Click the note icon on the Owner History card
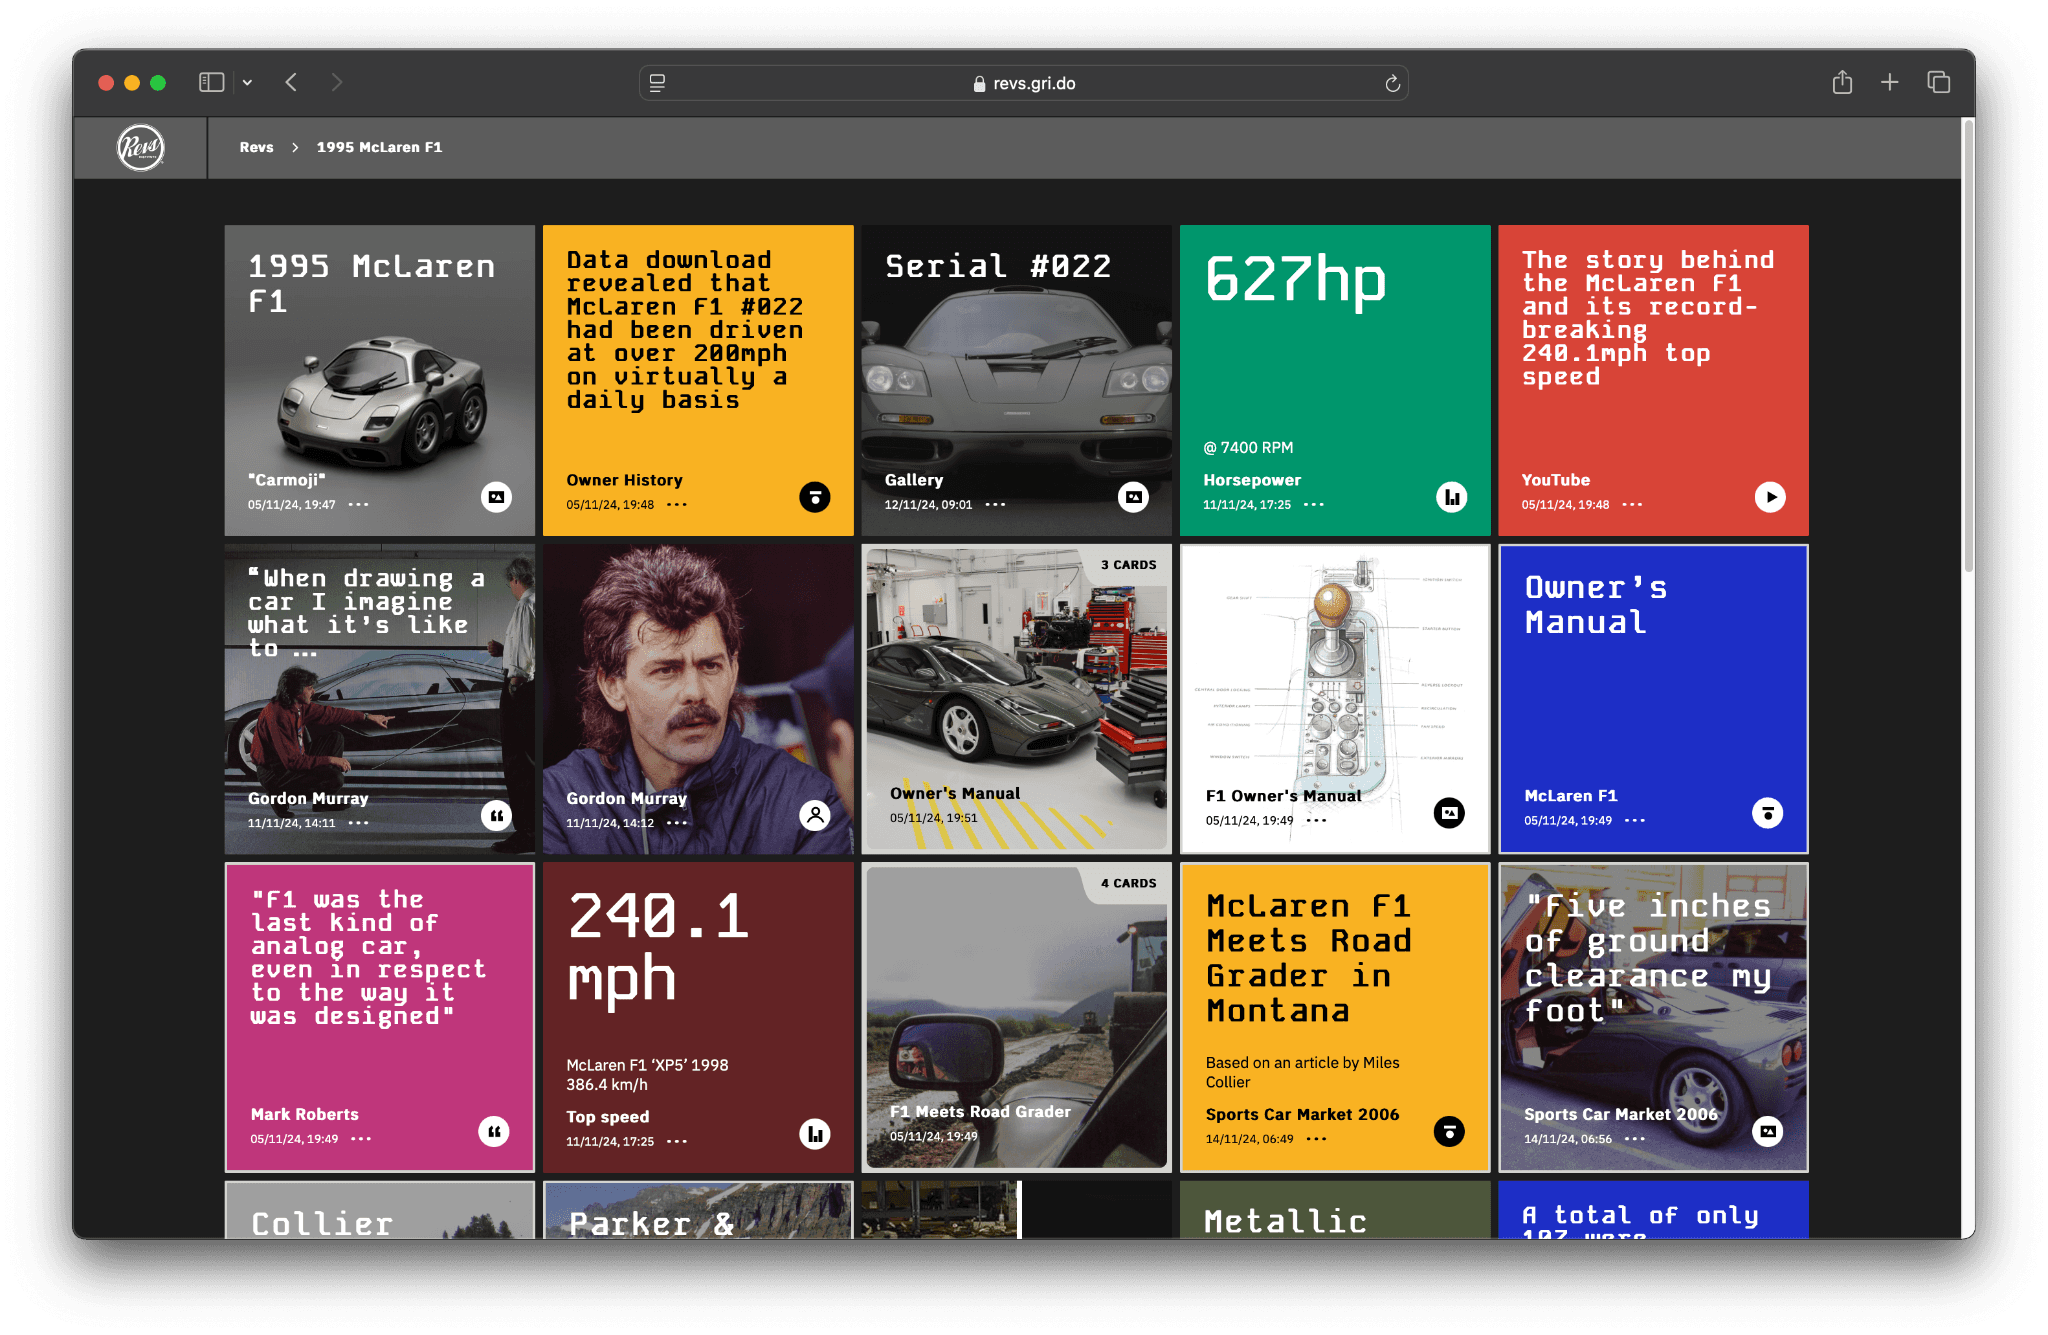The width and height of the screenshot is (2048, 1335). 815,497
